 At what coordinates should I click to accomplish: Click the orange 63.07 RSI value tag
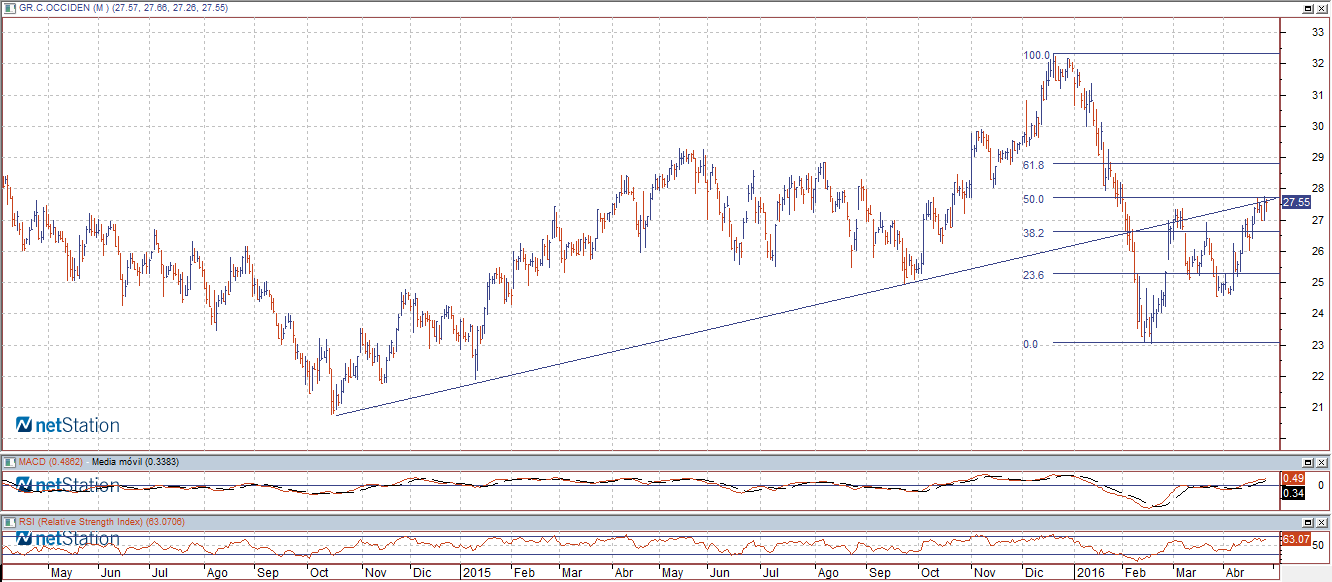(x=1296, y=539)
